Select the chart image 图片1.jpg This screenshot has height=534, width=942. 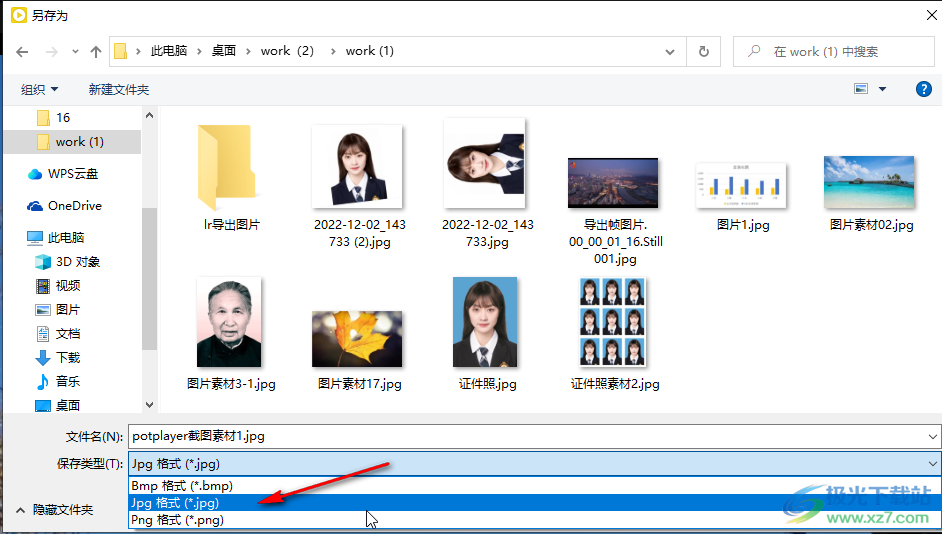click(743, 197)
